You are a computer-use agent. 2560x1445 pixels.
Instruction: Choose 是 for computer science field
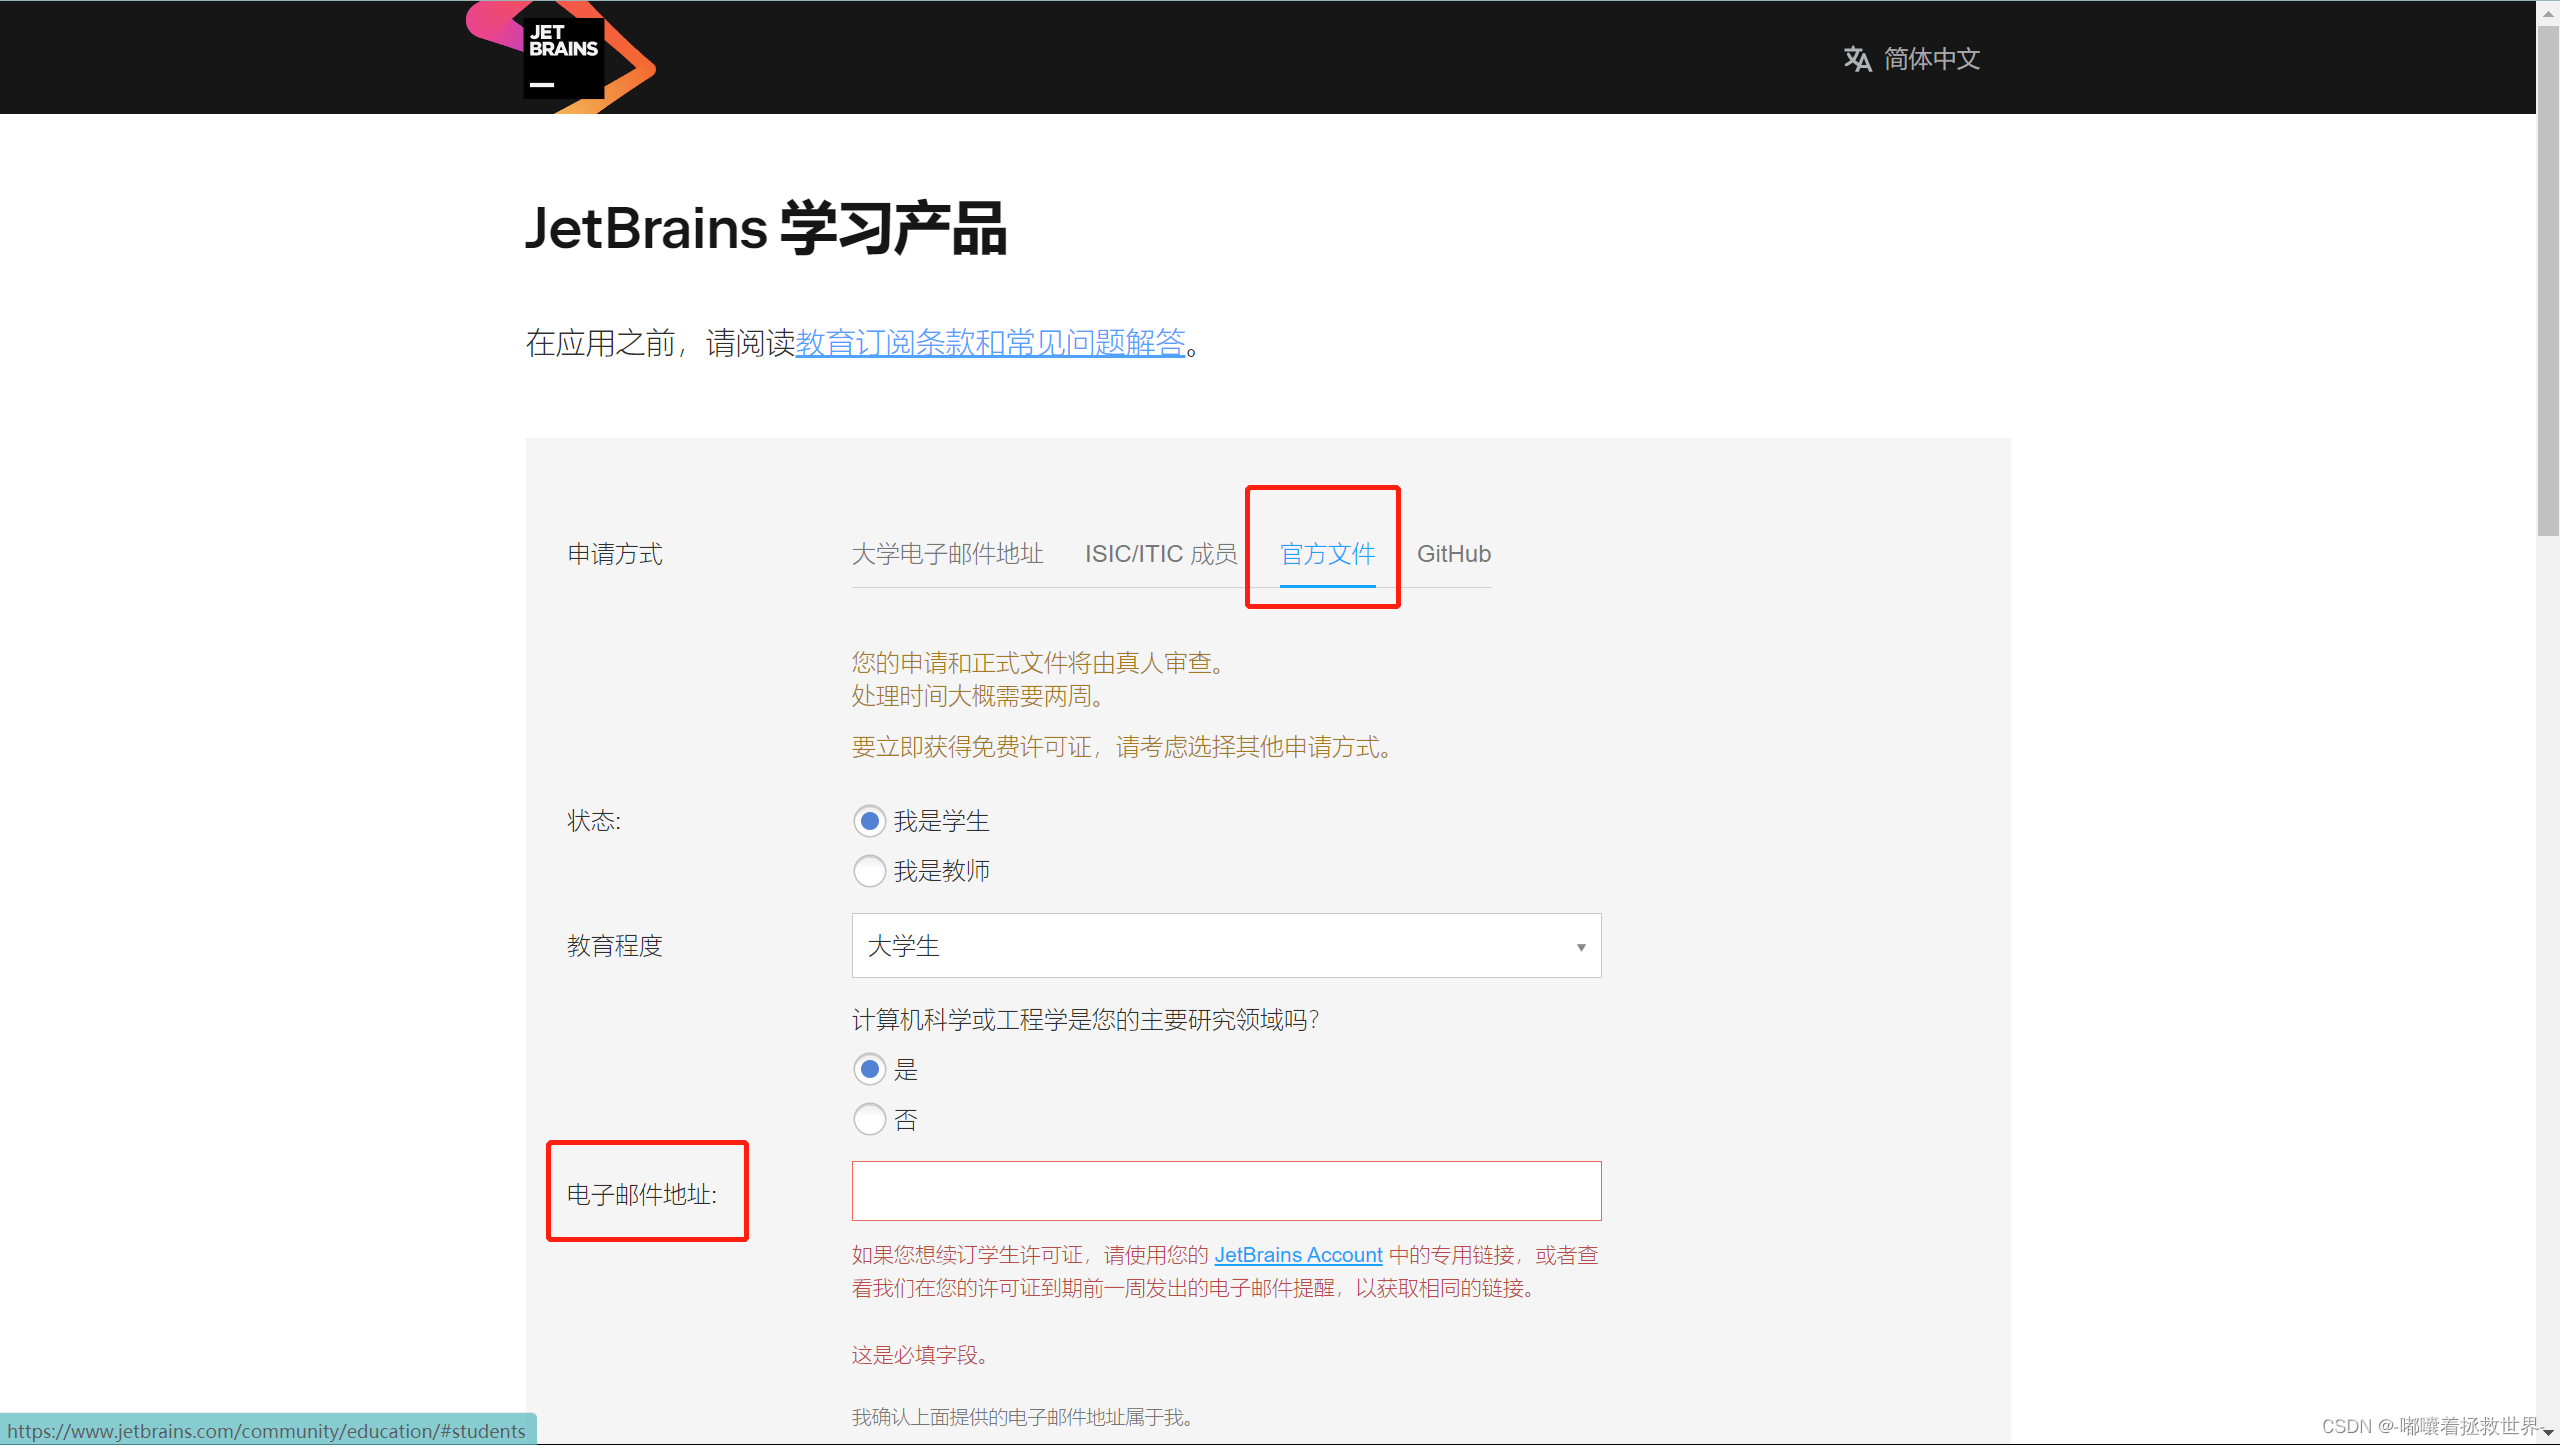869,1069
